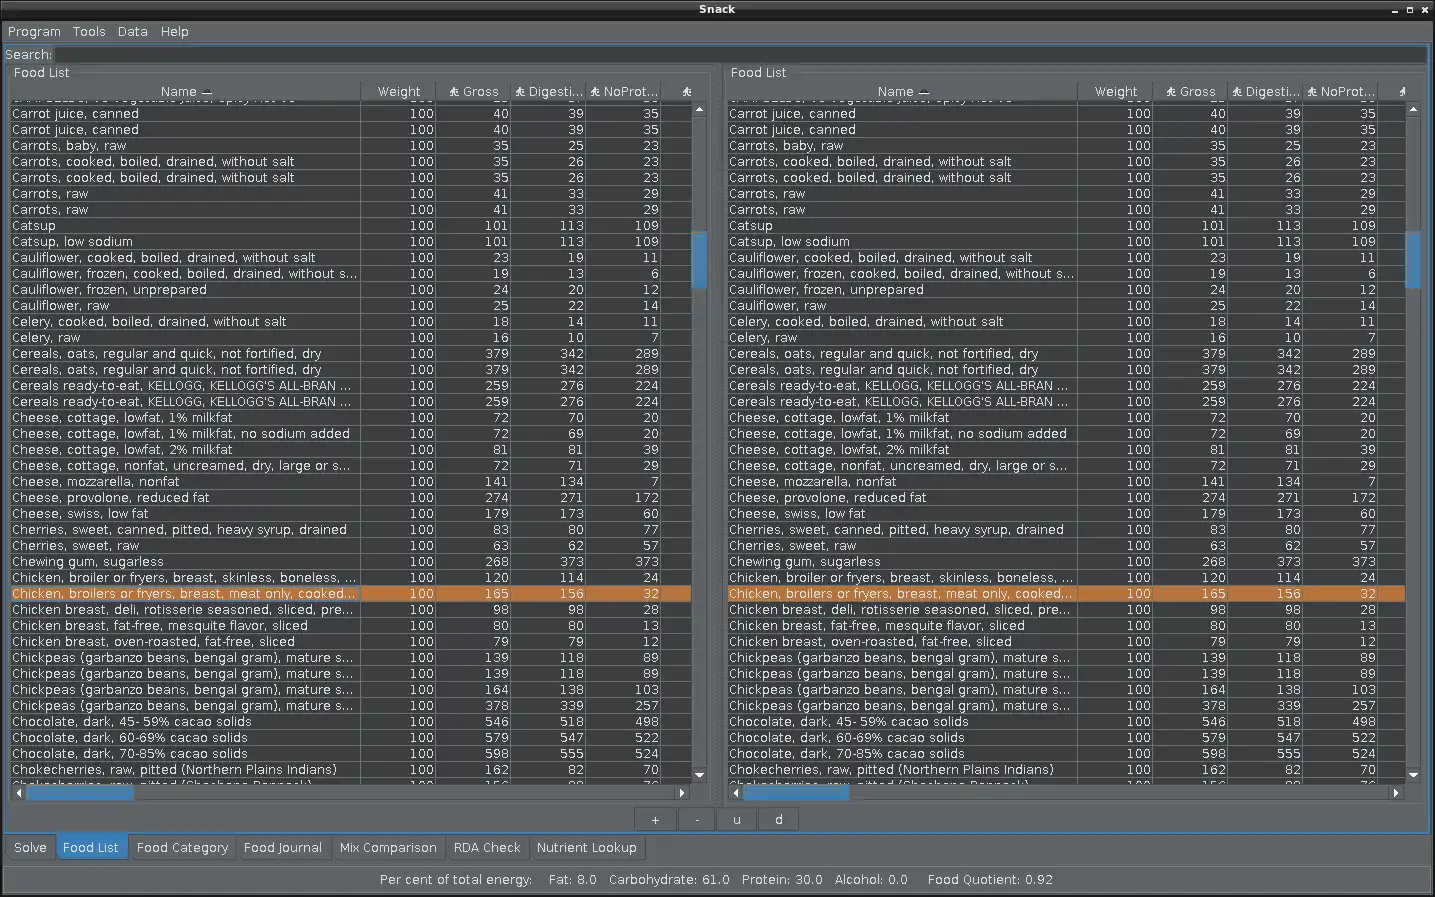
Task: Switch to the Food Journal tab
Action: (x=283, y=848)
